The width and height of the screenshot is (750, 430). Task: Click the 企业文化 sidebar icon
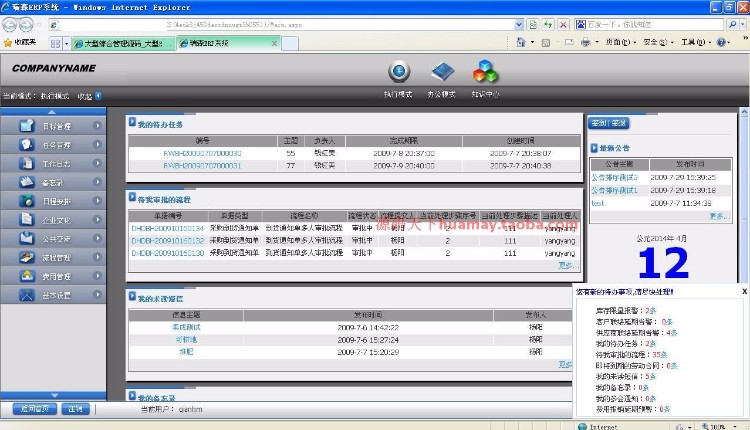(26, 220)
